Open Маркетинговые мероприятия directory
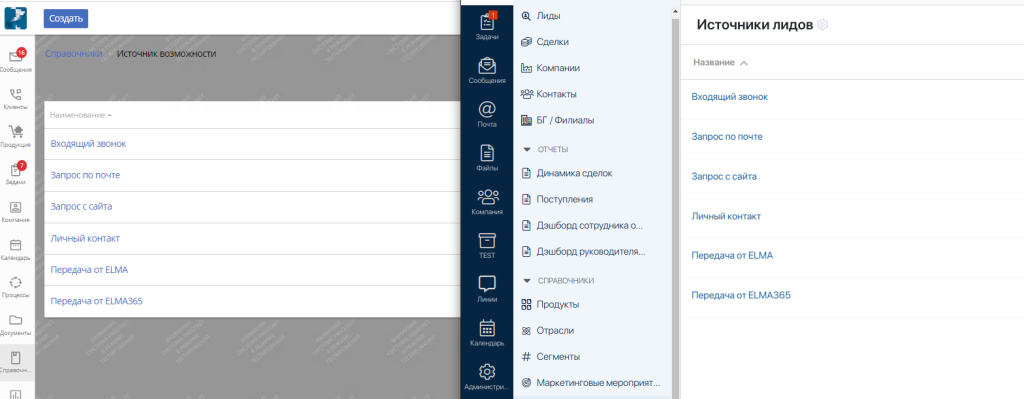The width and height of the screenshot is (1024, 399). (x=591, y=383)
